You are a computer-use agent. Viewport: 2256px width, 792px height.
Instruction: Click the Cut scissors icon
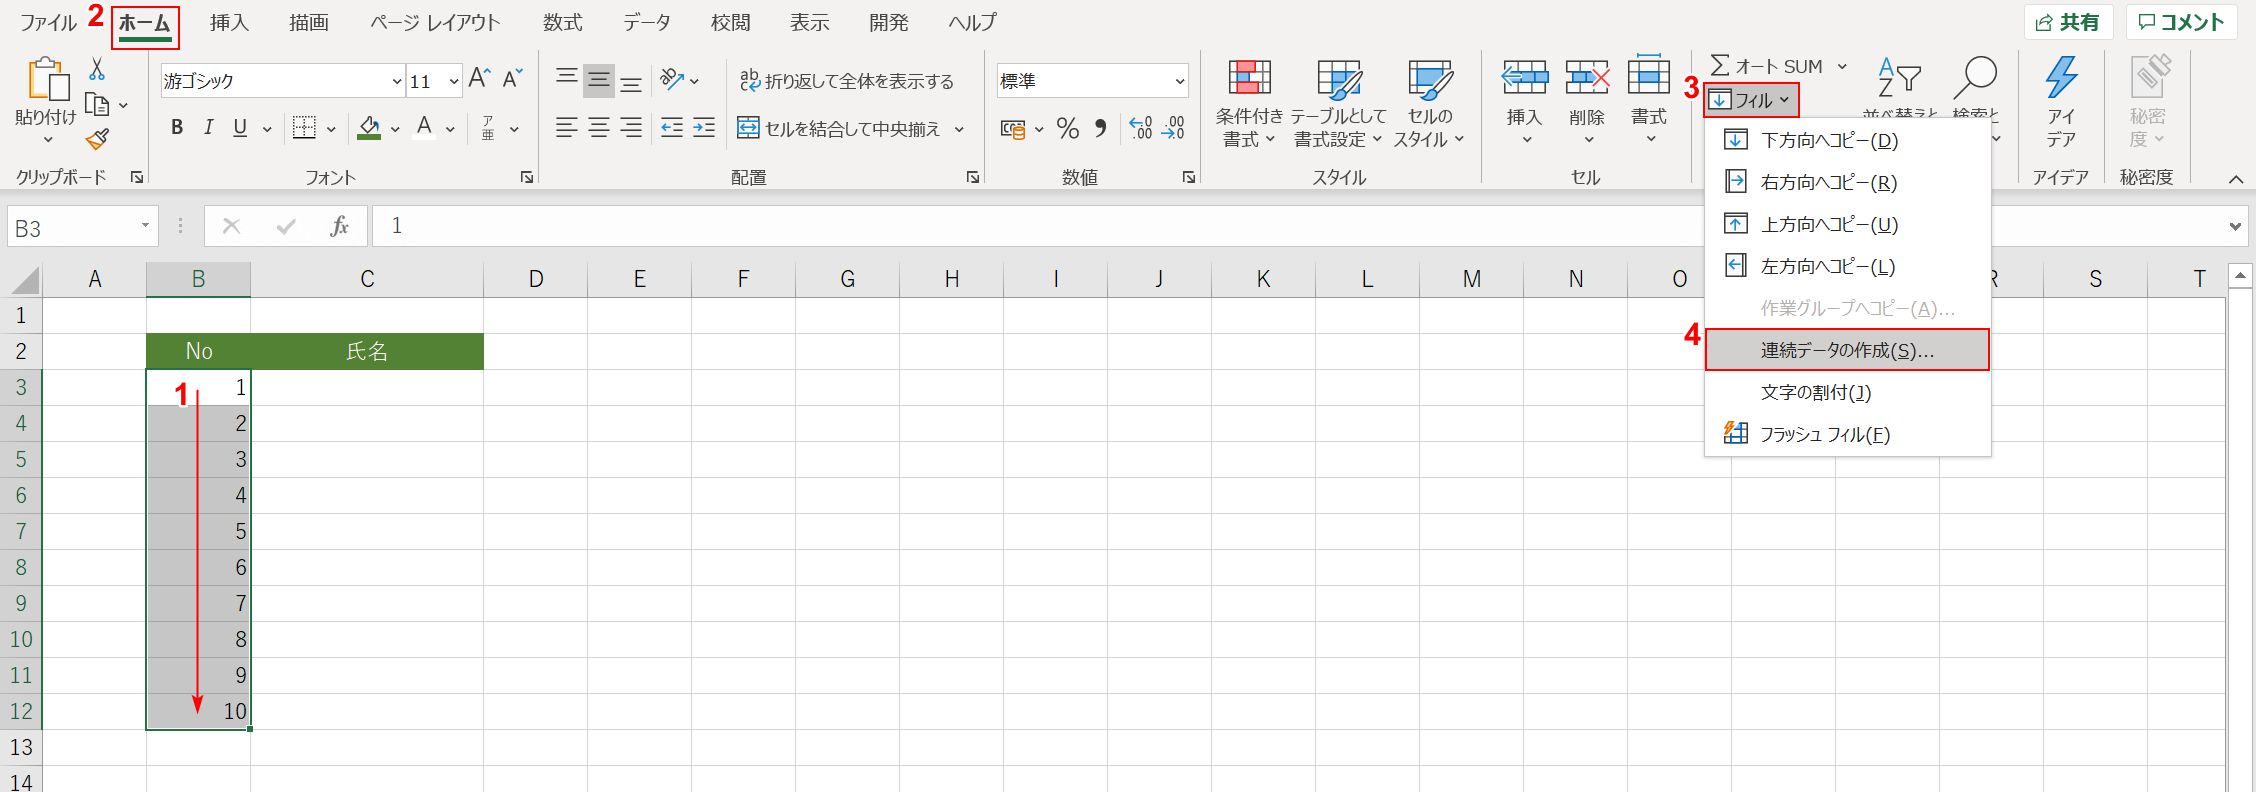97,69
